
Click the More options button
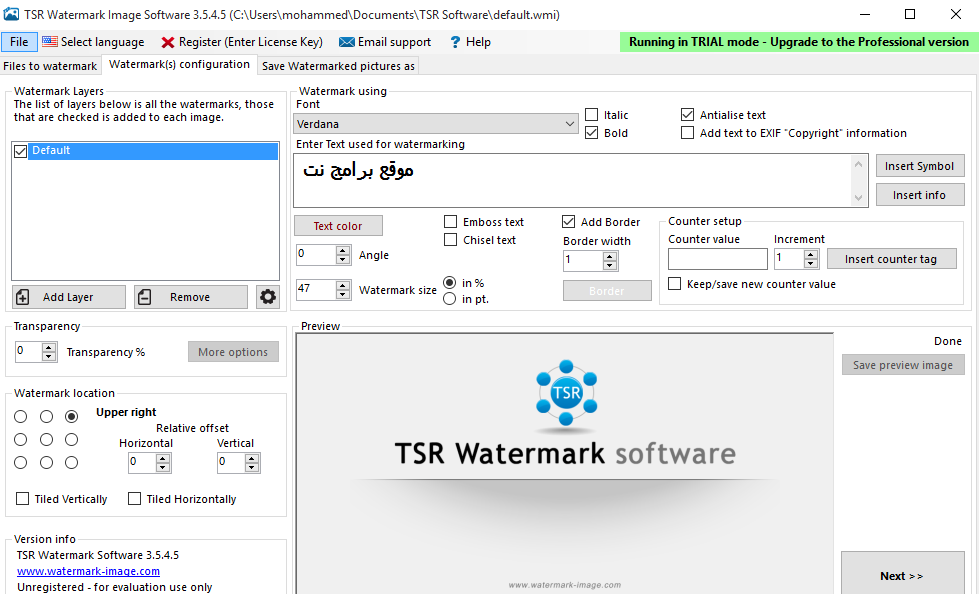click(x=234, y=352)
